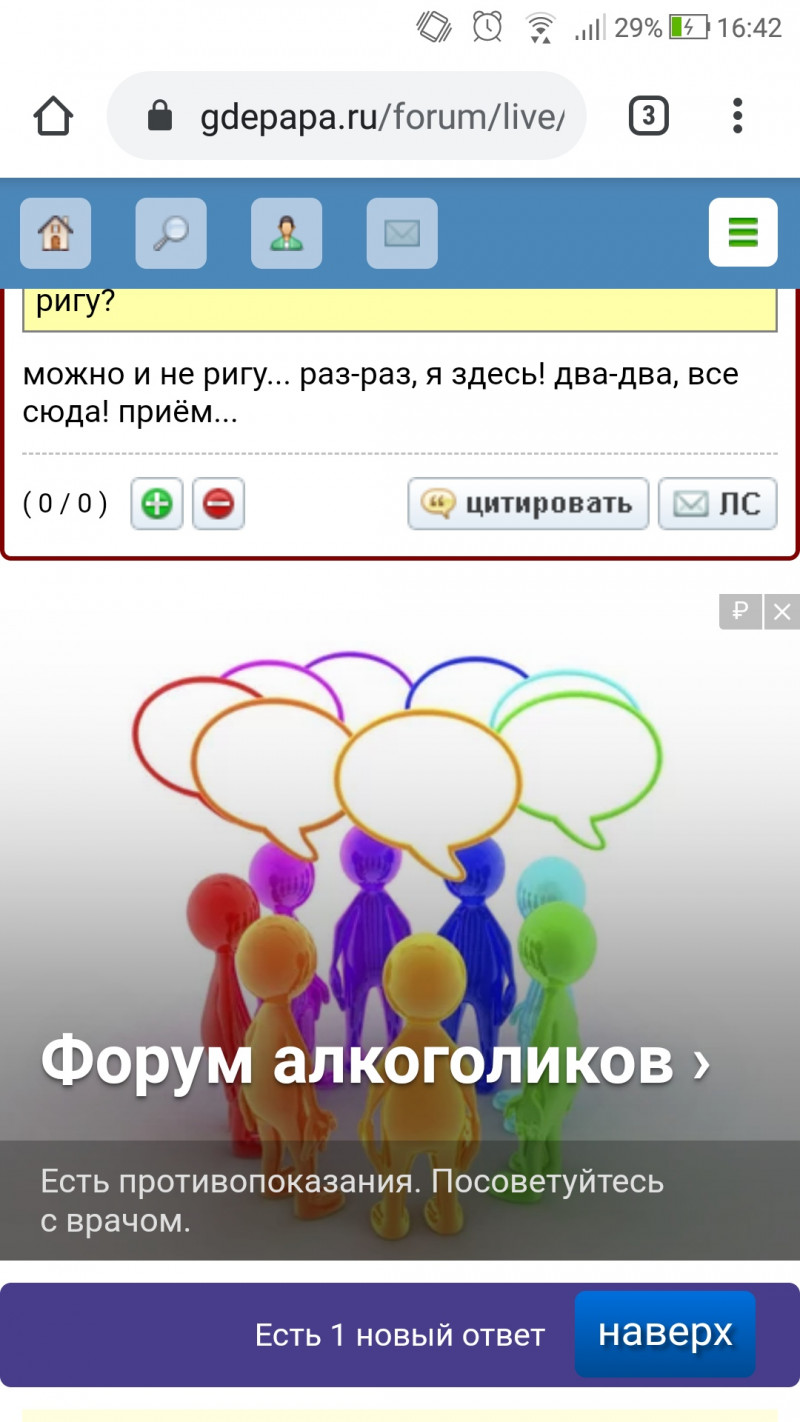Screen dimensions: 800x1422
Task: Open browser tab switcher showing 3
Action: 648,117
